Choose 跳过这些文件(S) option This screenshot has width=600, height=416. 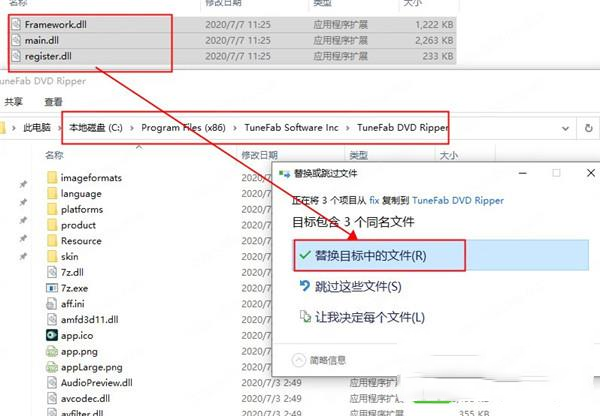(358, 286)
